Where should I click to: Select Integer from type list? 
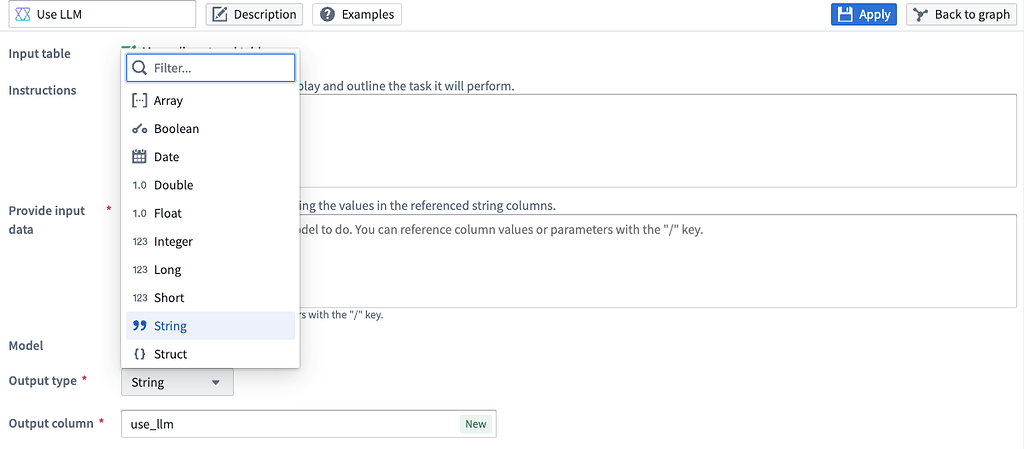[173, 241]
